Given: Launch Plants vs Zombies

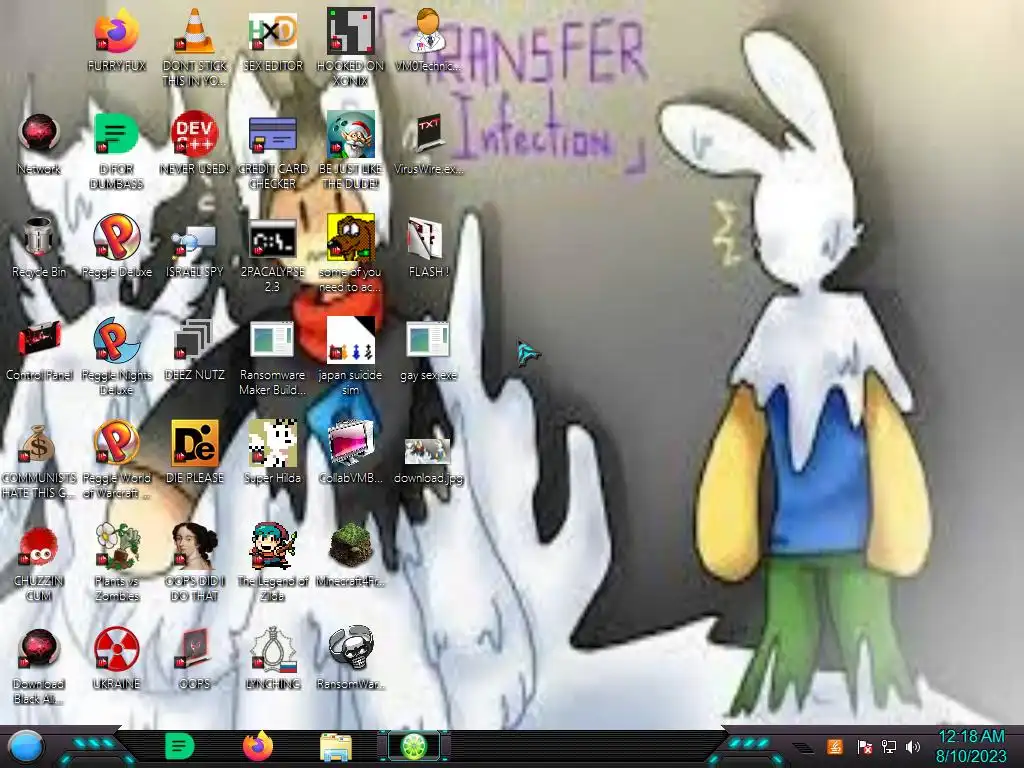Looking at the screenshot, I should click(x=116, y=546).
